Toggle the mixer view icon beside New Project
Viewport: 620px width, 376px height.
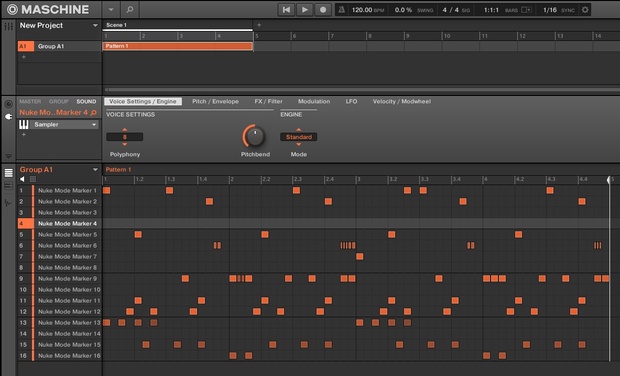[8, 26]
